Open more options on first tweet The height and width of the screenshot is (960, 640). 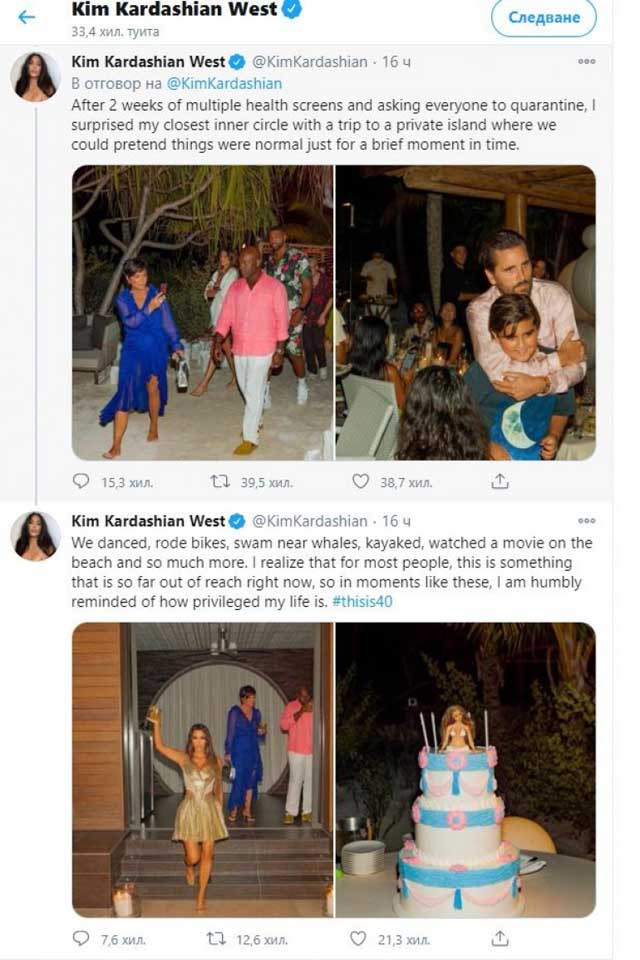point(586,62)
